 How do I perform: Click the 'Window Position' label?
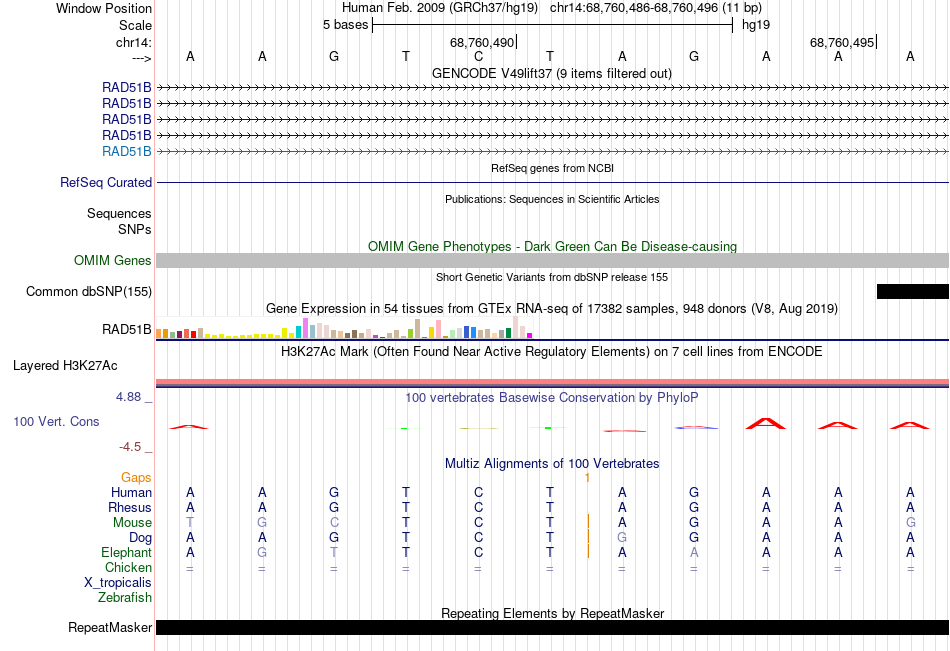[104, 8]
